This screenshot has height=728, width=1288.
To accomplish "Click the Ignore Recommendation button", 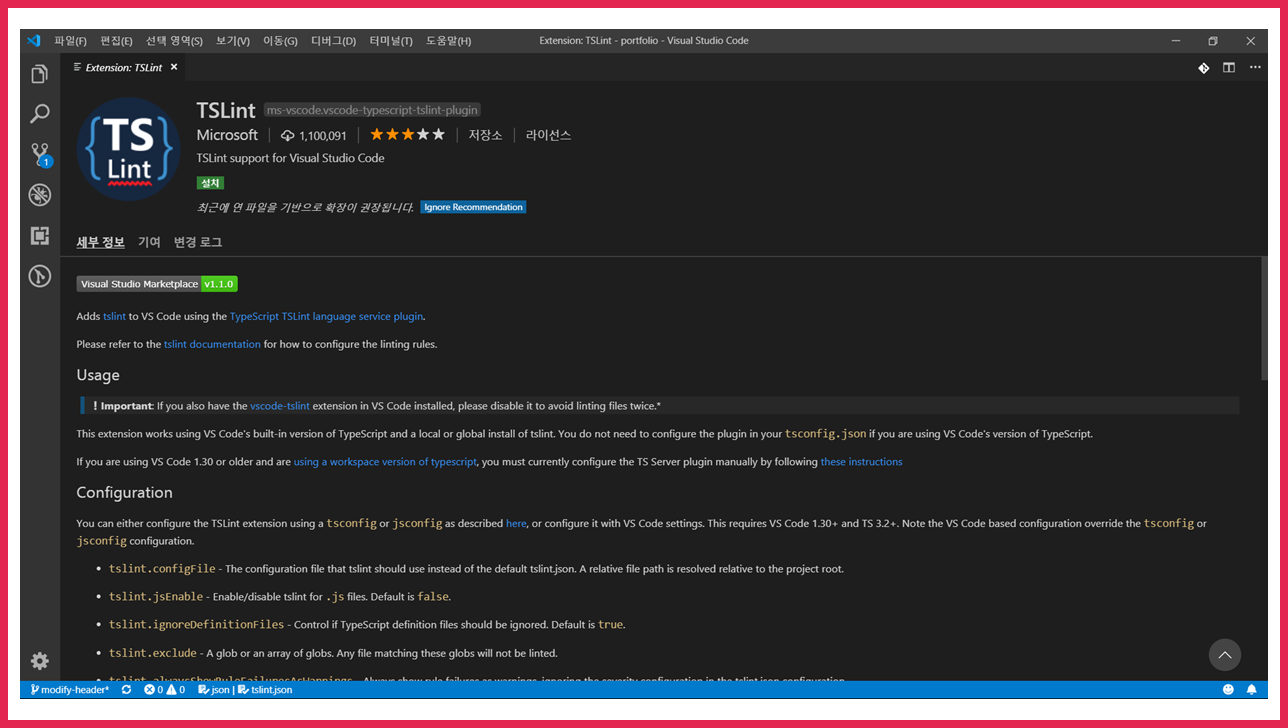I will click(x=473, y=207).
